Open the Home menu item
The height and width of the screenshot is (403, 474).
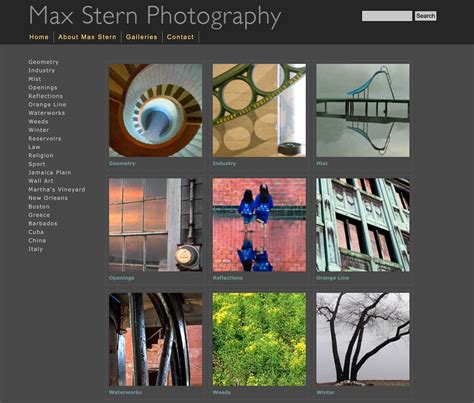pos(39,37)
